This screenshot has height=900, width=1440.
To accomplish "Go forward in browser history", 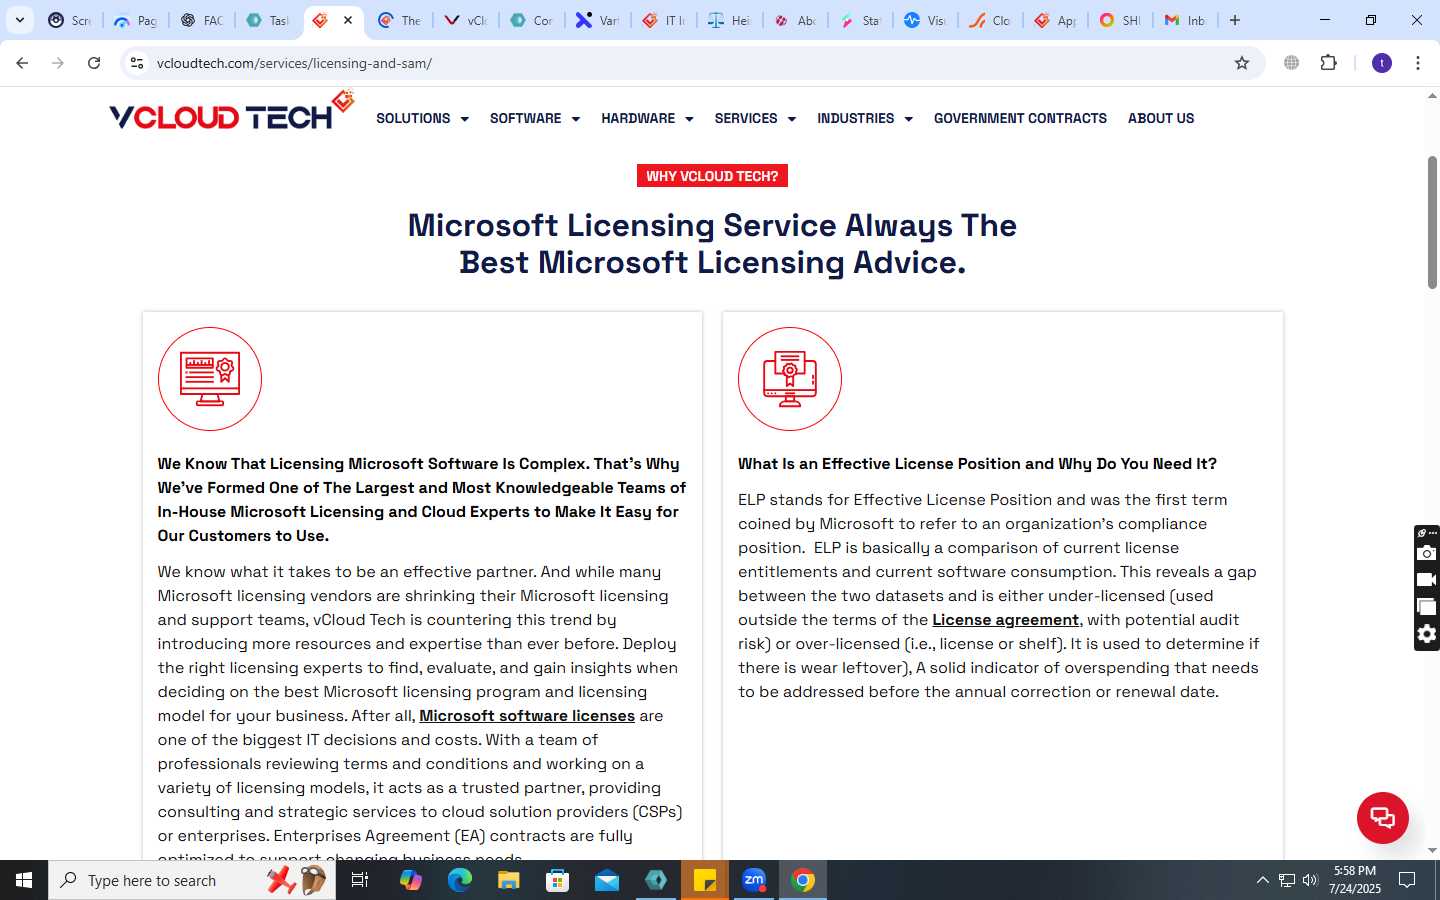I will tap(58, 63).
